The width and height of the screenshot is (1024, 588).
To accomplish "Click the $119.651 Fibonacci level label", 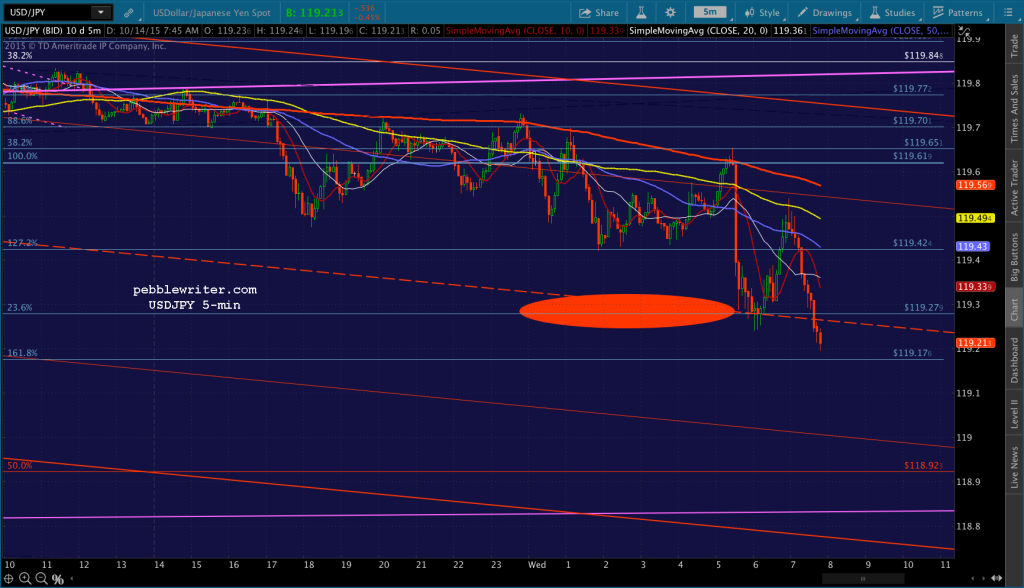I will (923, 142).
